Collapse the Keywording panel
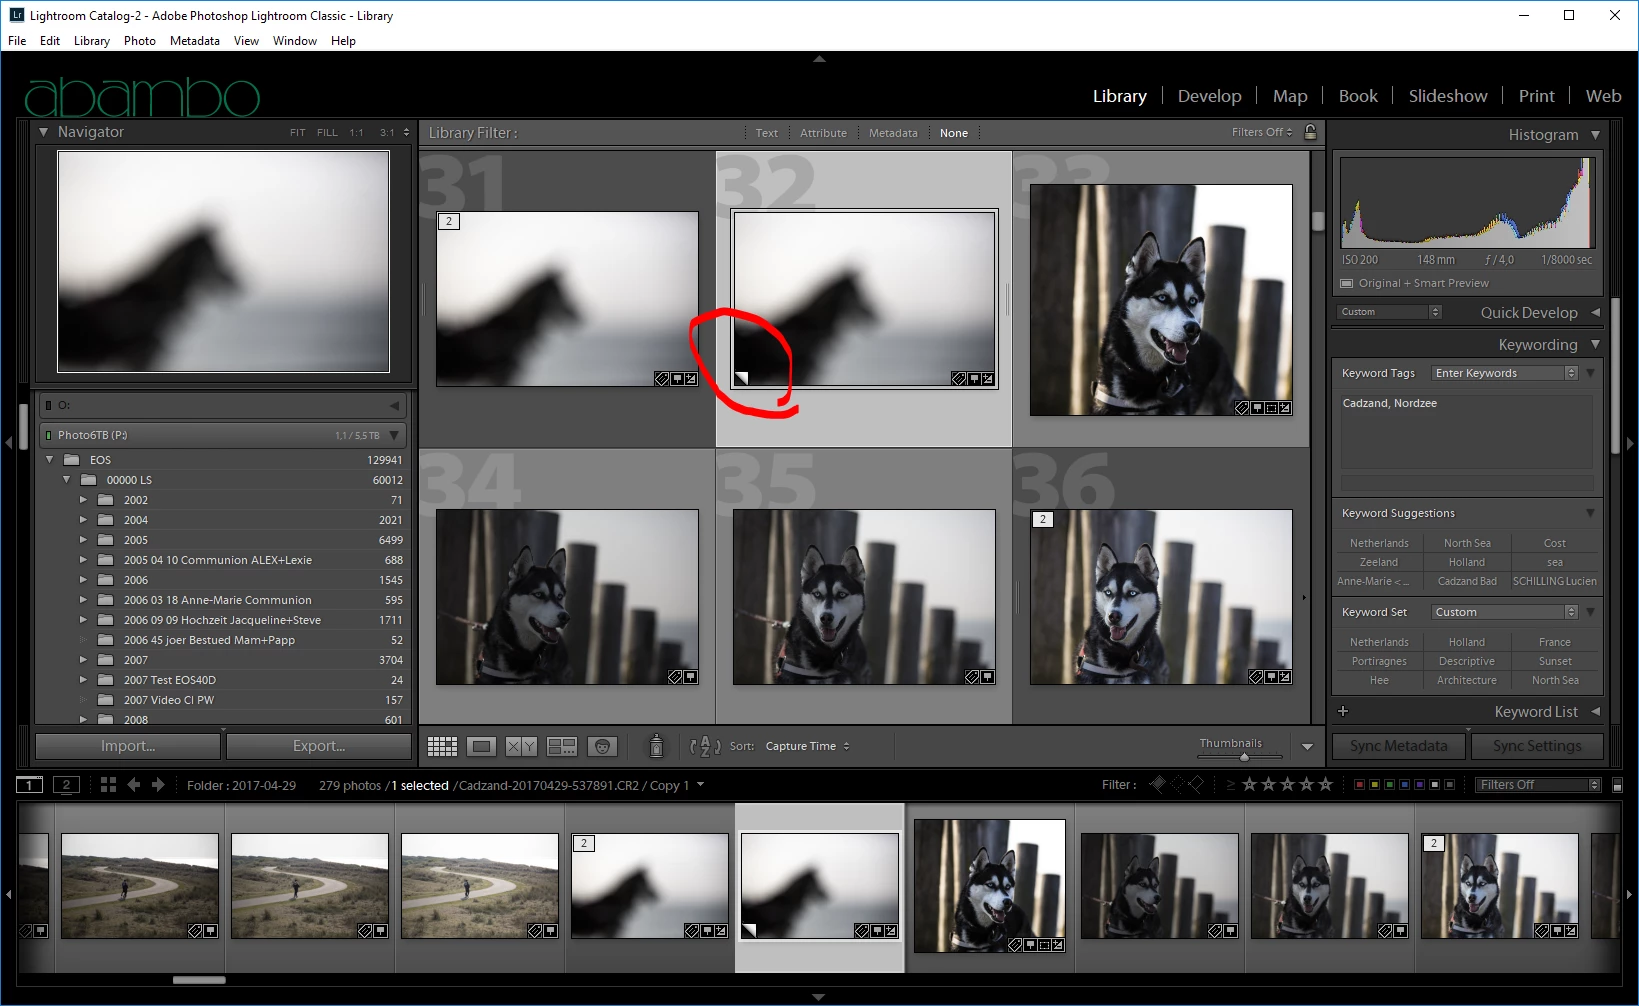 click(1595, 345)
